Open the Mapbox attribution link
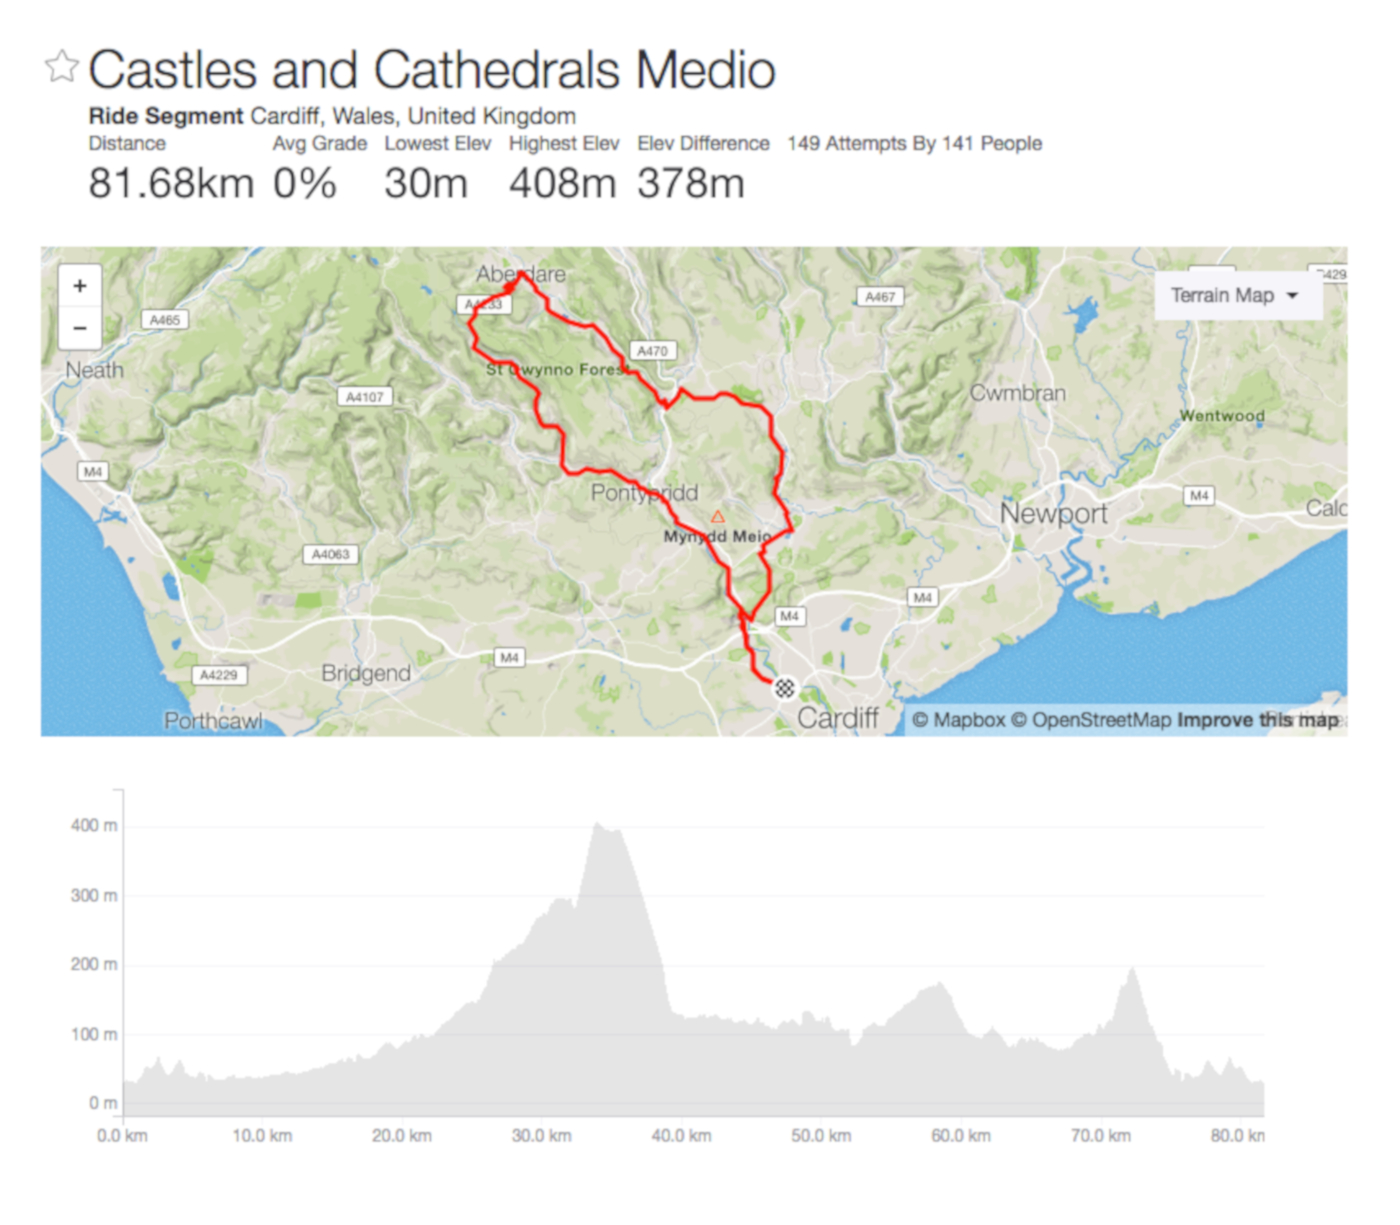The image size is (1400, 1225). (x=958, y=720)
